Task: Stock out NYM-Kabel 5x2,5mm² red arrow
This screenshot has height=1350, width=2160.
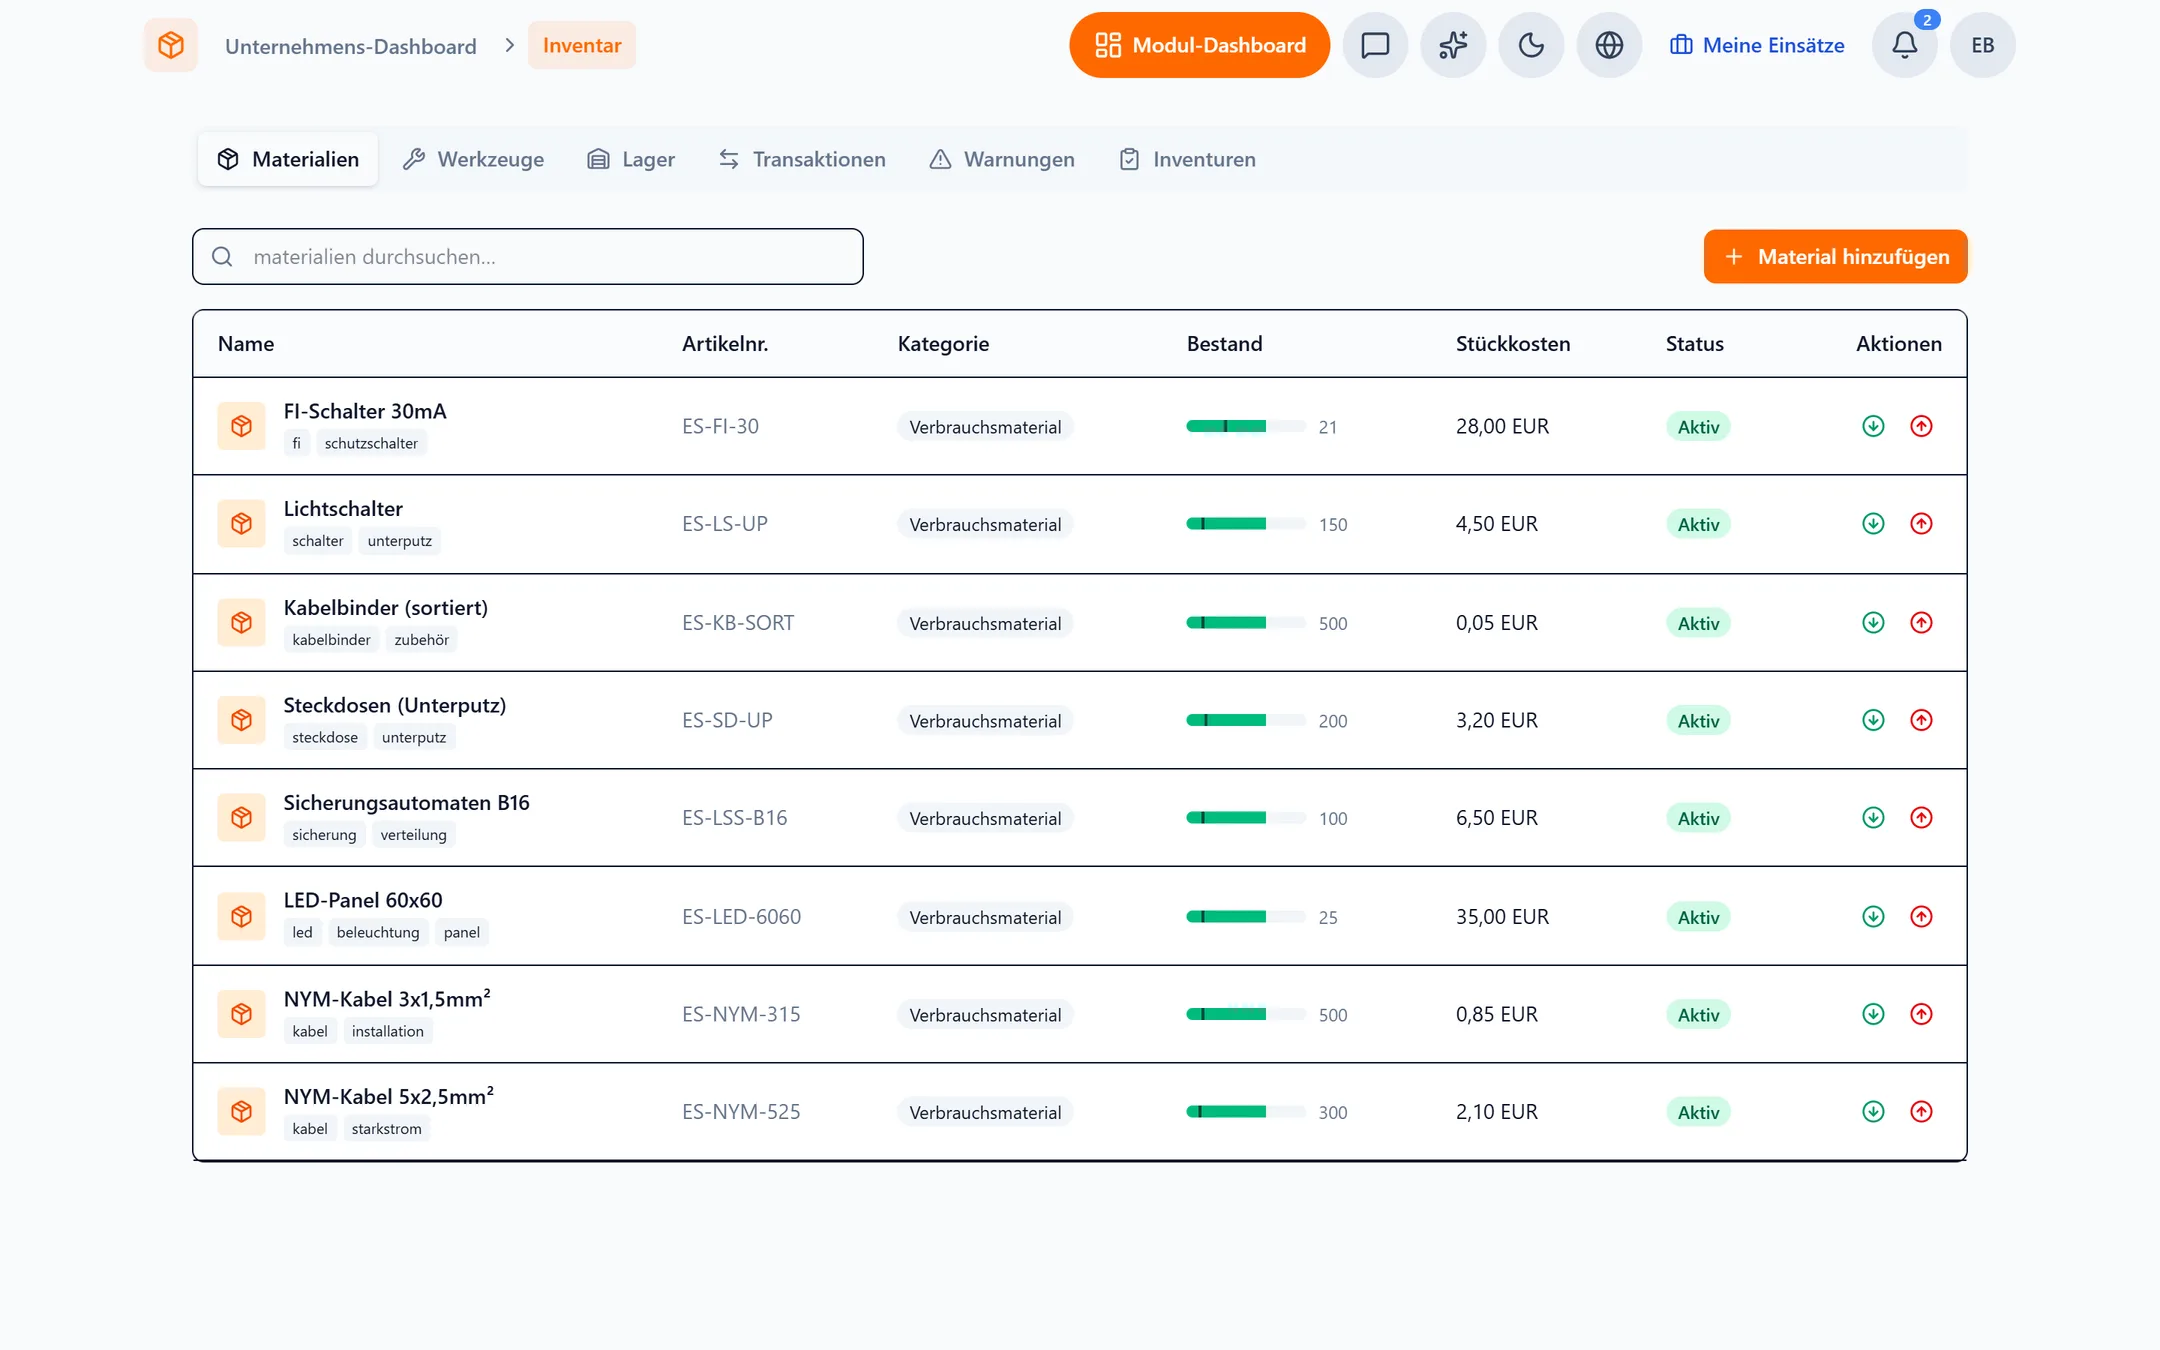Action: click(x=1921, y=1112)
